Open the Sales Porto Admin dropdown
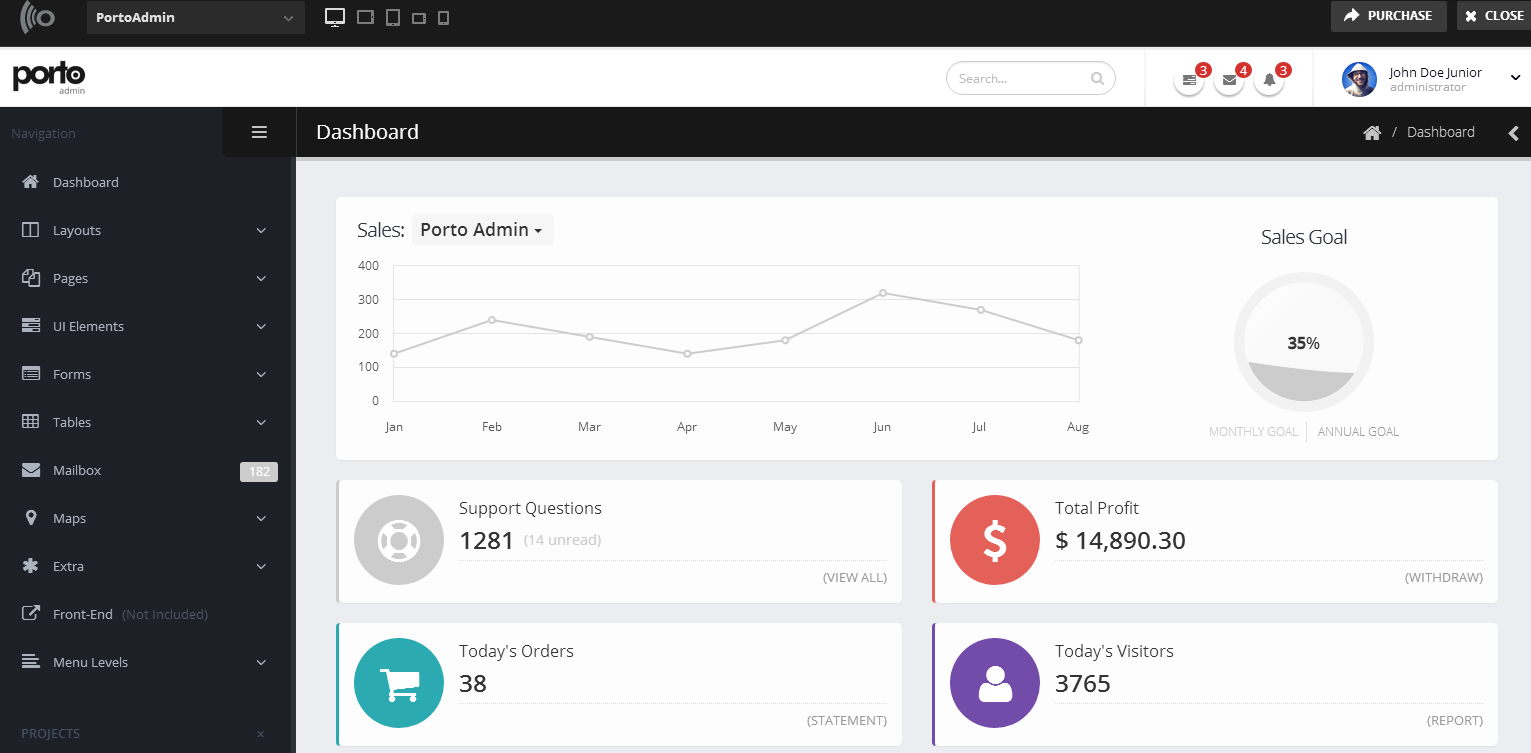 tap(481, 230)
